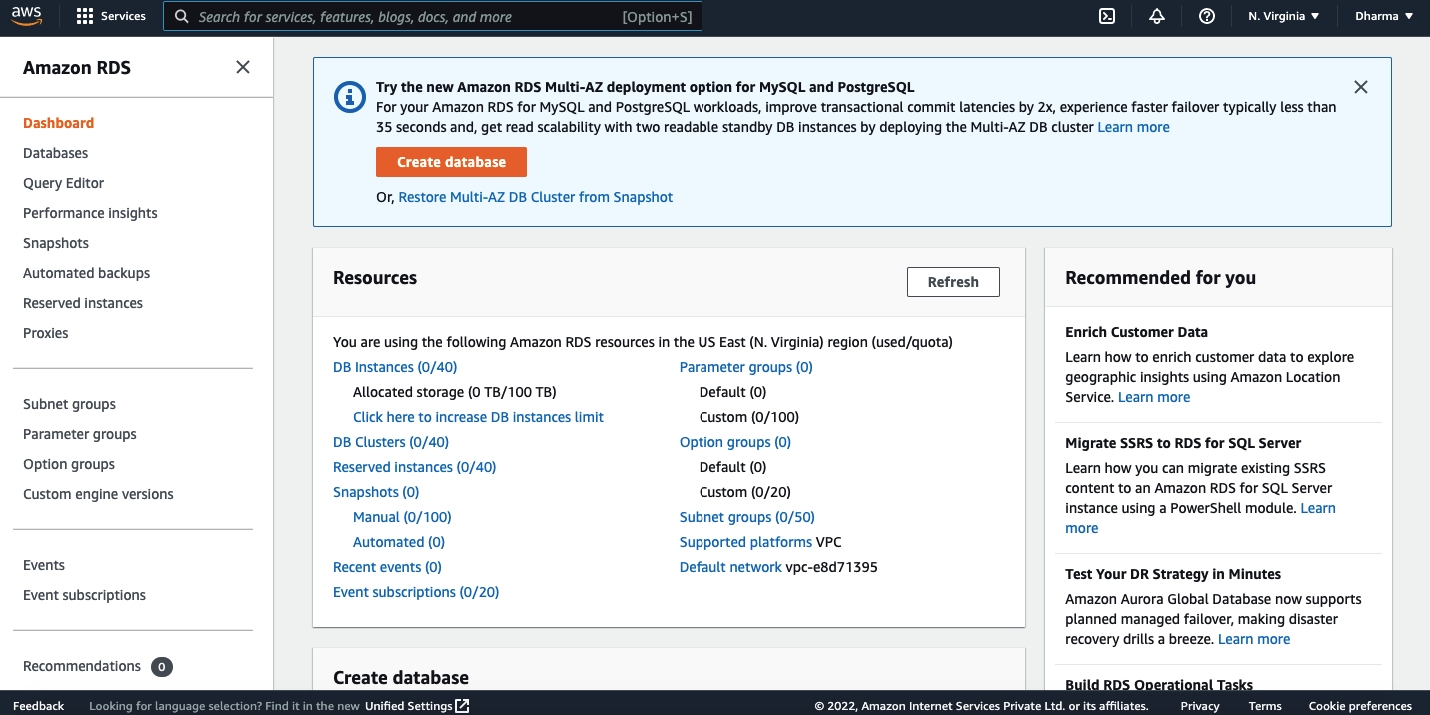Open Cookie preferences in footer
The height and width of the screenshot is (715, 1430).
click(x=1360, y=706)
